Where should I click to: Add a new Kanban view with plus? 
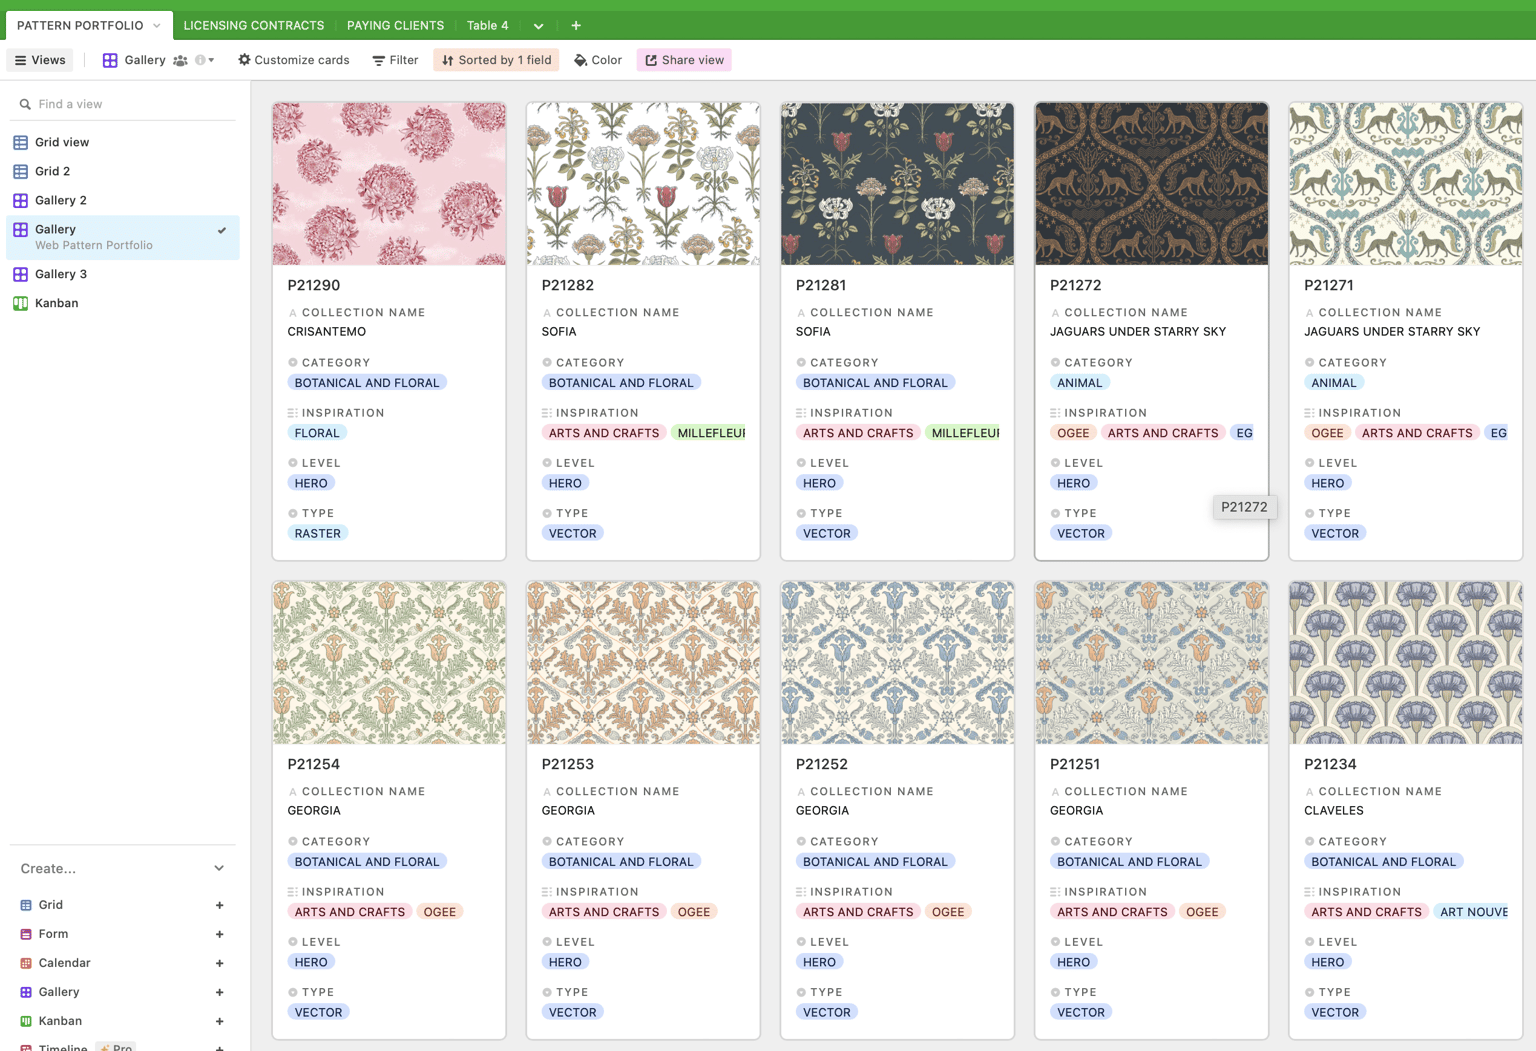click(219, 1021)
